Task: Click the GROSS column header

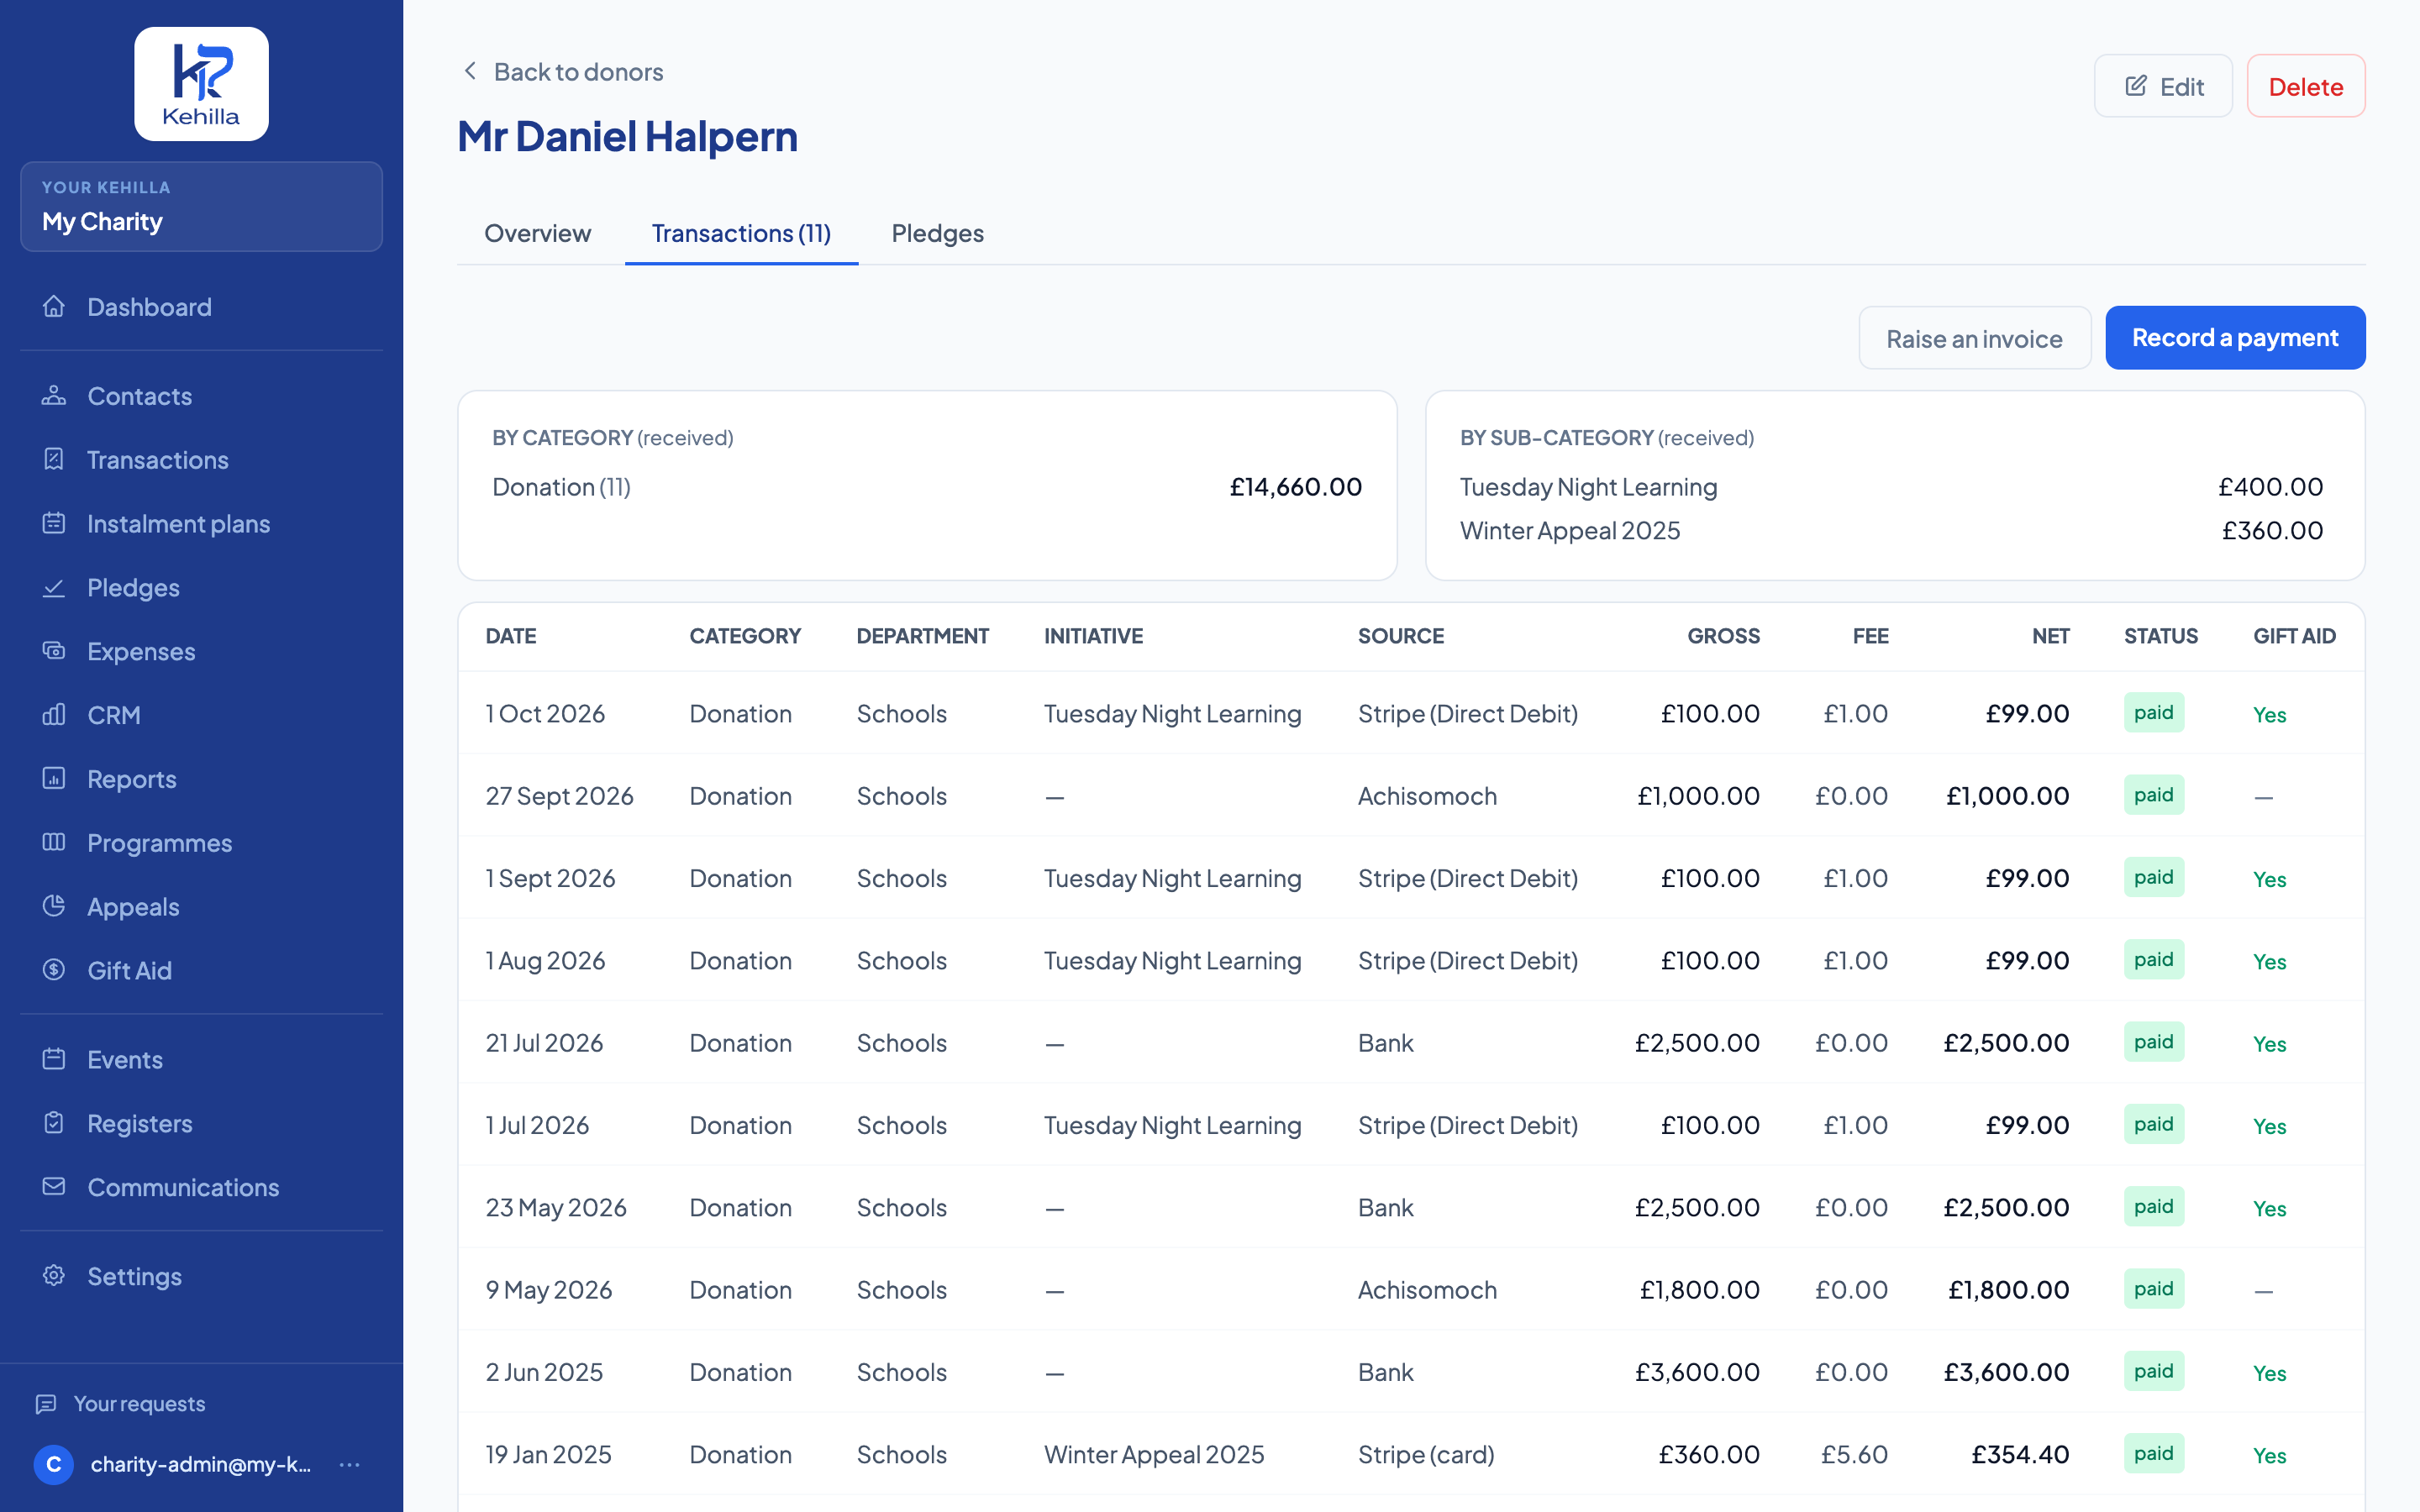Action: (x=1723, y=636)
